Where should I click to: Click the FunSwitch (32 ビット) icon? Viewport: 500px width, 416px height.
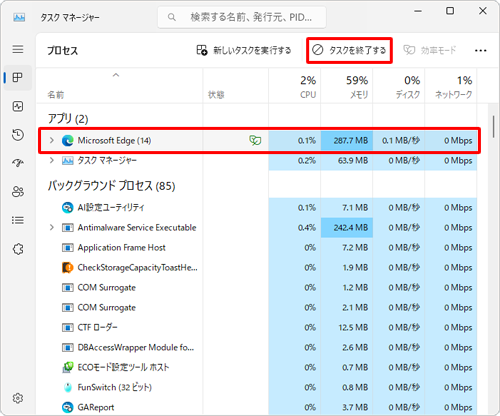tap(68, 387)
